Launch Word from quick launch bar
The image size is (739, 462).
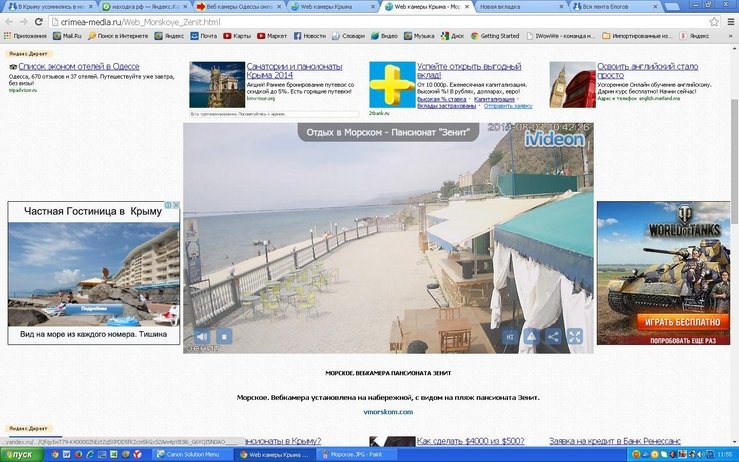(66, 454)
